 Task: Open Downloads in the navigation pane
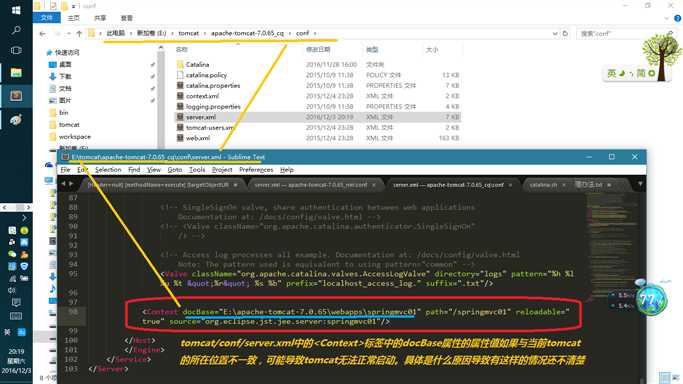pos(65,76)
